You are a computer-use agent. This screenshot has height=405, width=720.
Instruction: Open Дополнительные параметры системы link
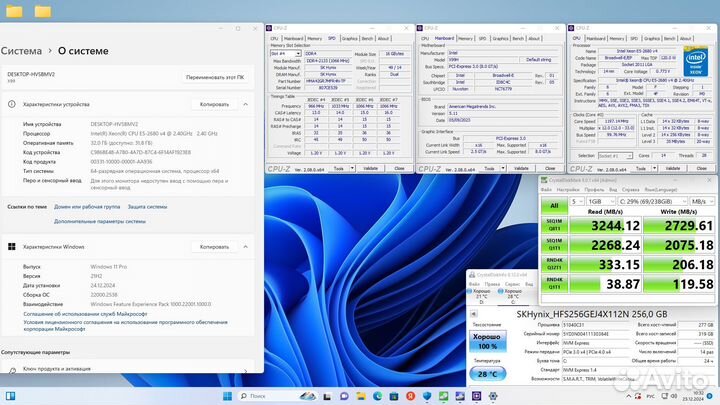tap(100, 221)
